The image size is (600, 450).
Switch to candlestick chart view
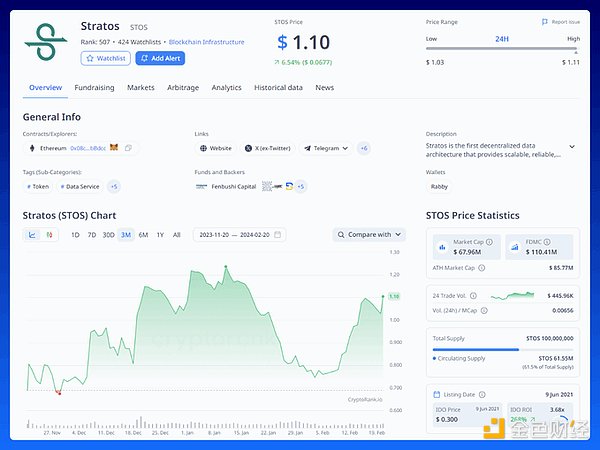pos(48,235)
